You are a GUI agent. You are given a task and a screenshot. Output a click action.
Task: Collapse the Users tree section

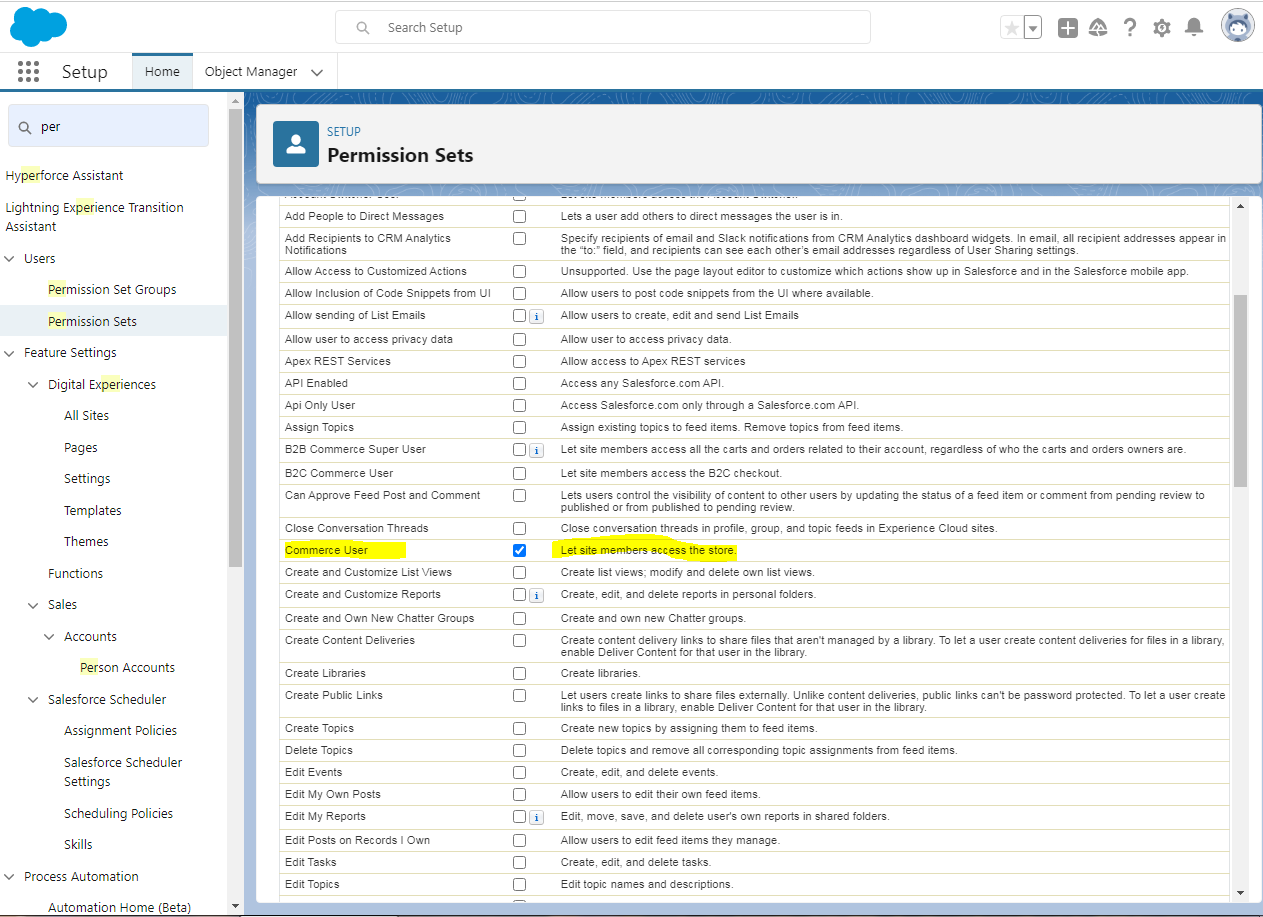pyautogui.click(x=11, y=258)
